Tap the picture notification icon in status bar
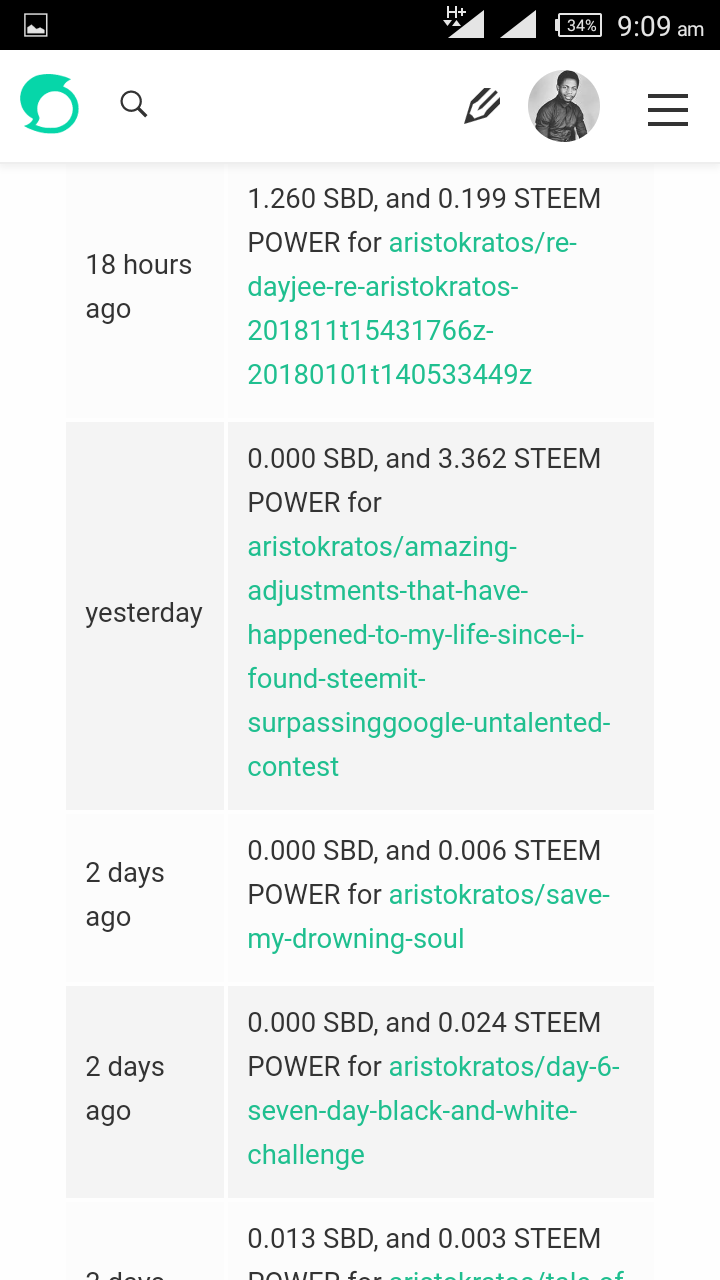 coord(36,26)
